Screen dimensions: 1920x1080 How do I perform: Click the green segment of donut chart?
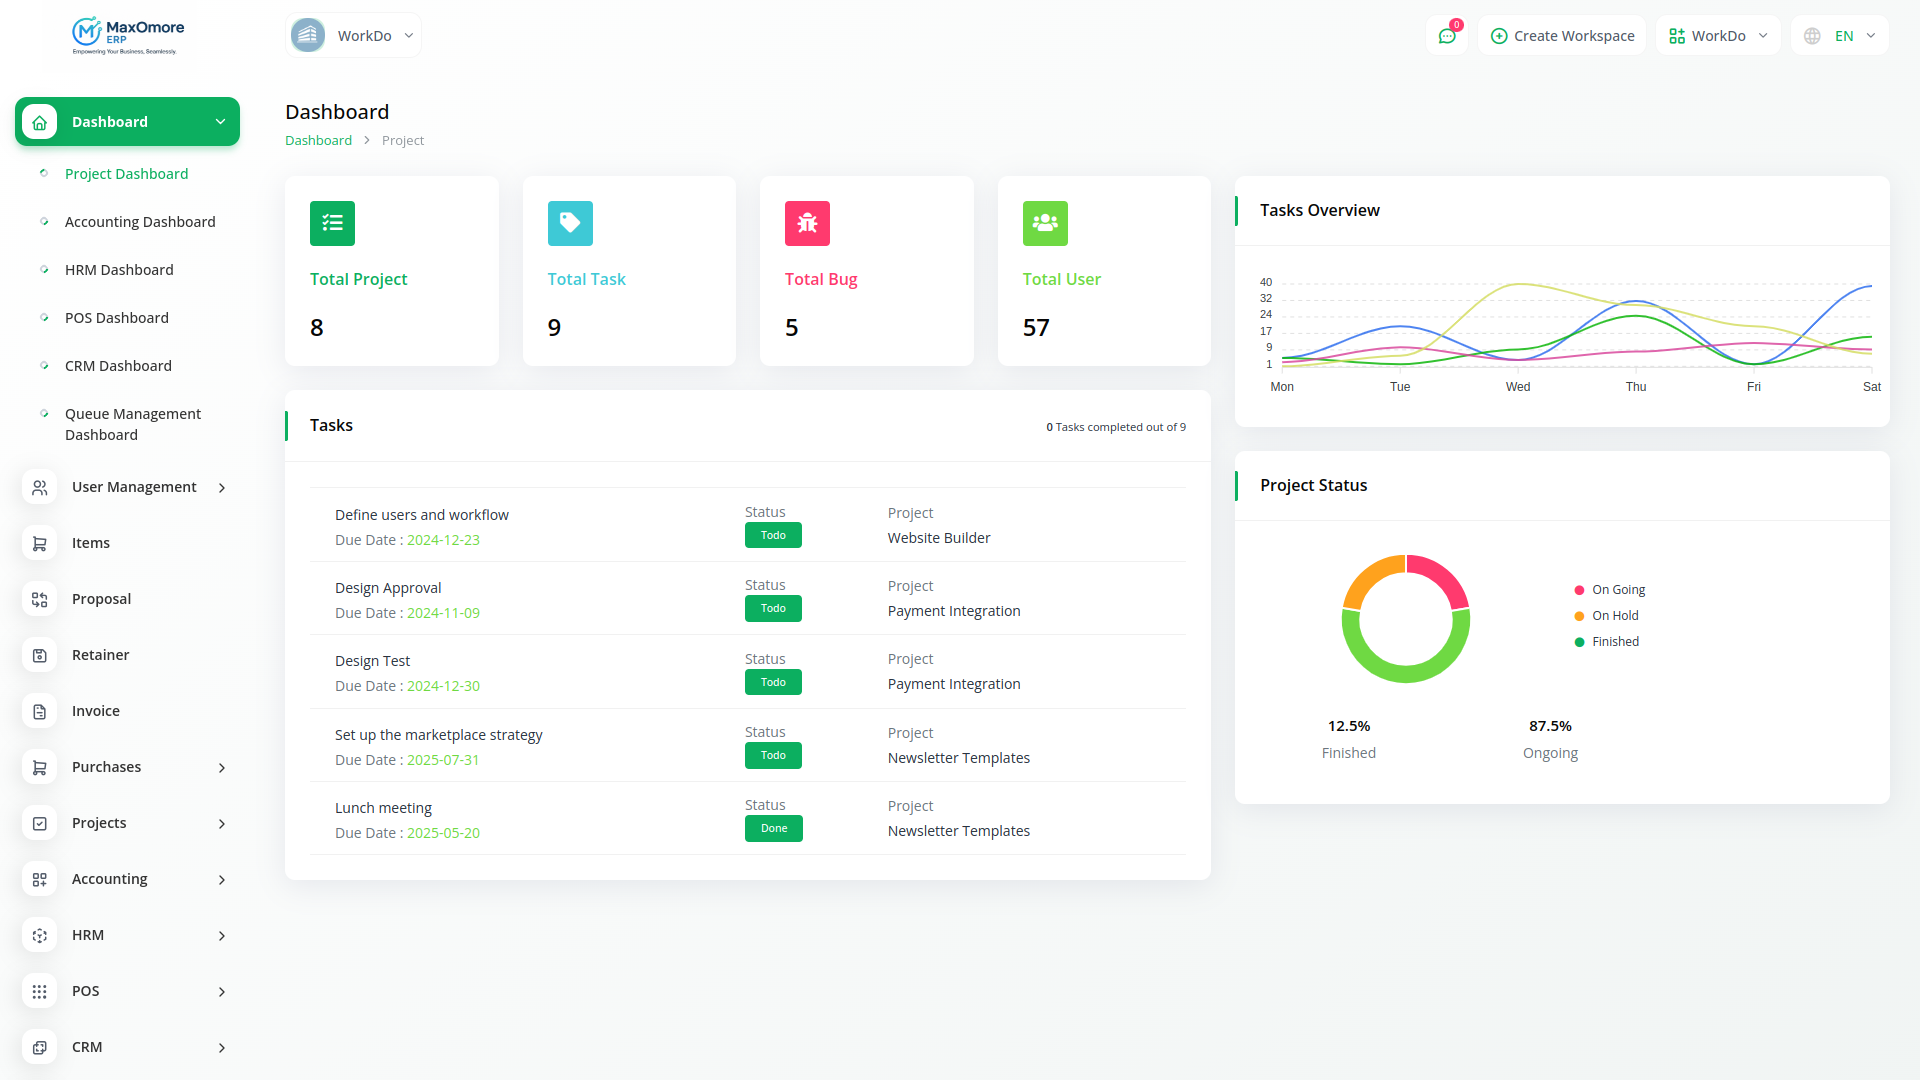1406,672
